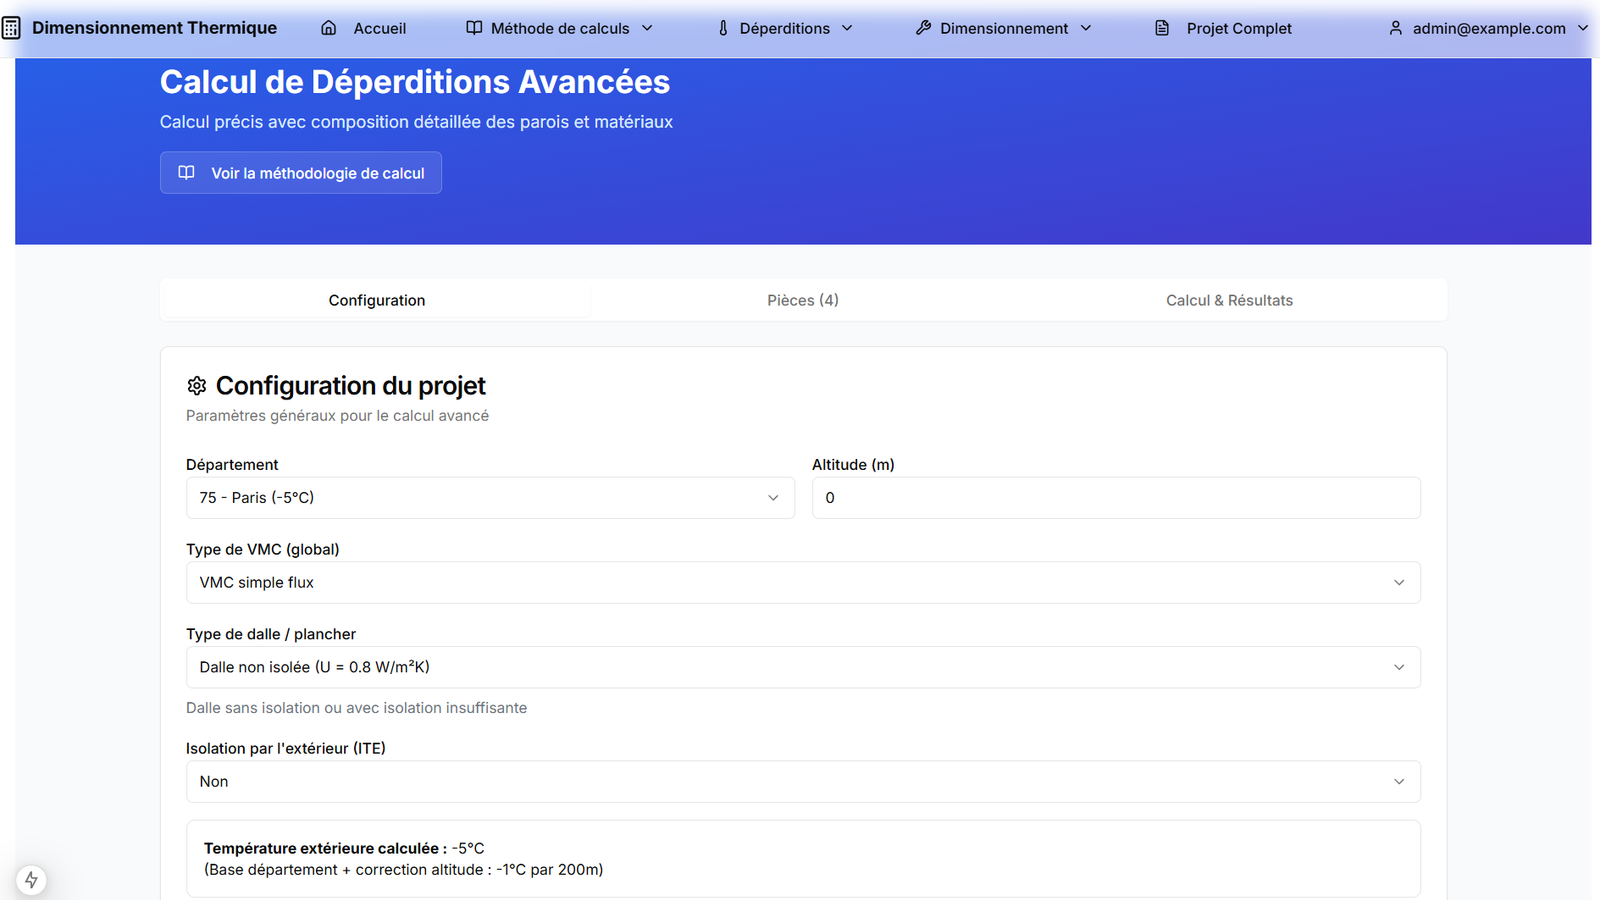
Task: Go to the Calcul & Résultats tab
Action: click(1229, 300)
